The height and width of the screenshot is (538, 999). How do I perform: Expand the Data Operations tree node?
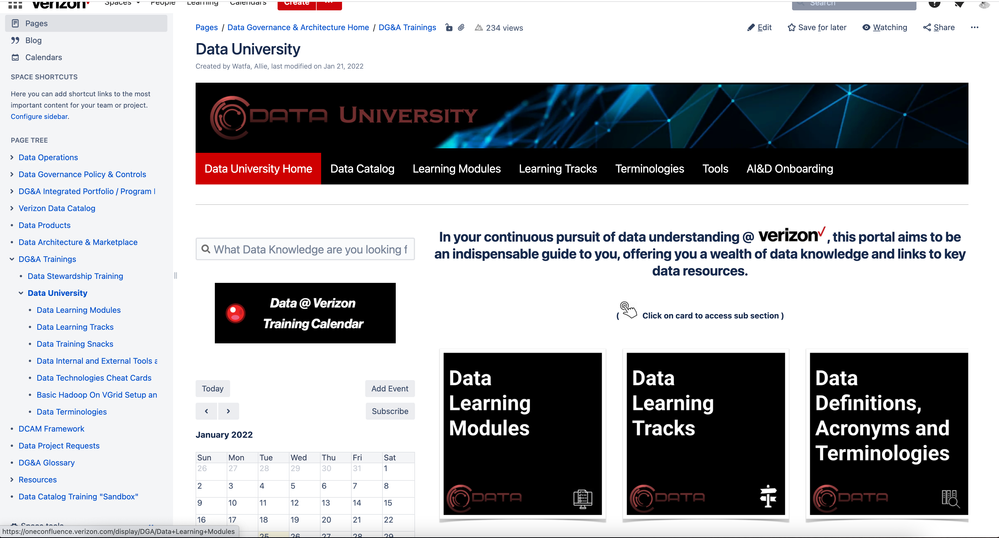[12, 157]
